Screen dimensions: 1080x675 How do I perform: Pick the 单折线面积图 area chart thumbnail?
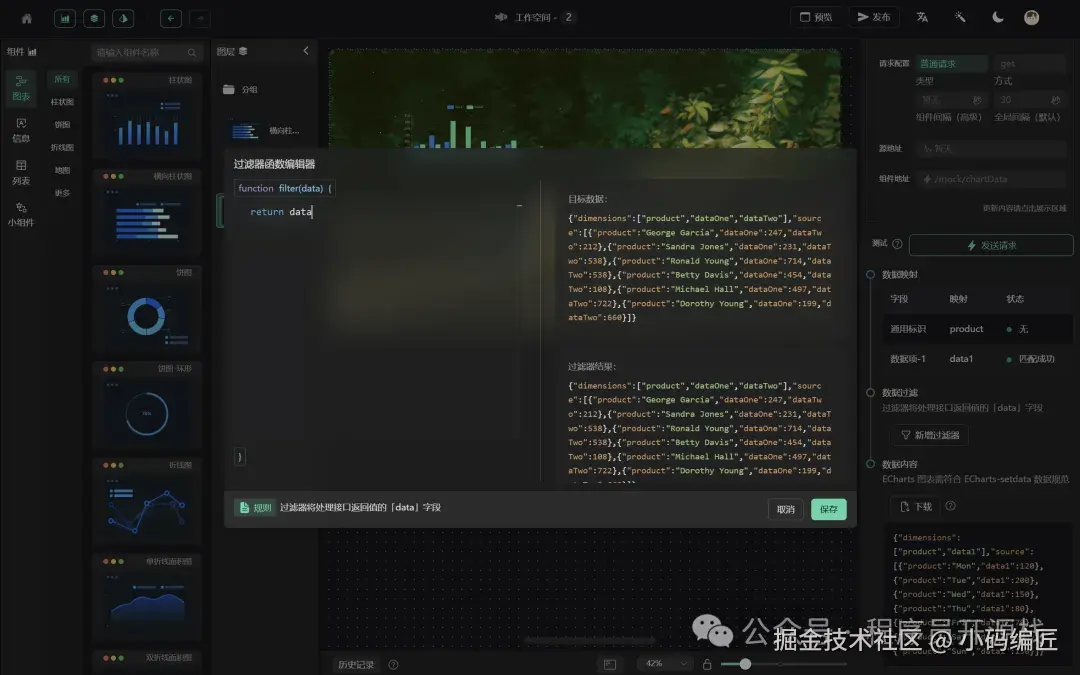pyautogui.click(x=147, y=599)
